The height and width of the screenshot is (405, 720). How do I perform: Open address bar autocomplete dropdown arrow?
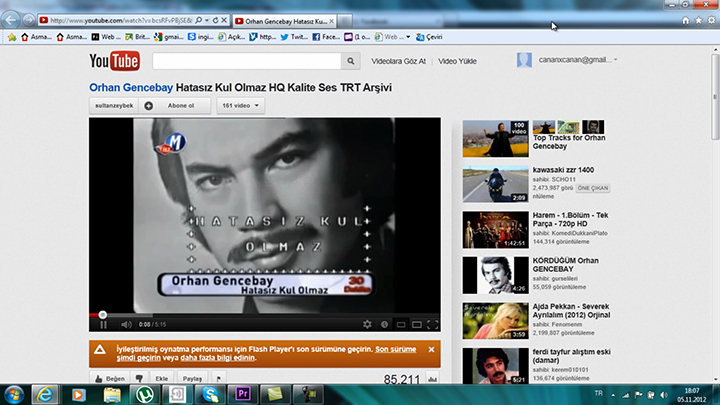[207, 20]
